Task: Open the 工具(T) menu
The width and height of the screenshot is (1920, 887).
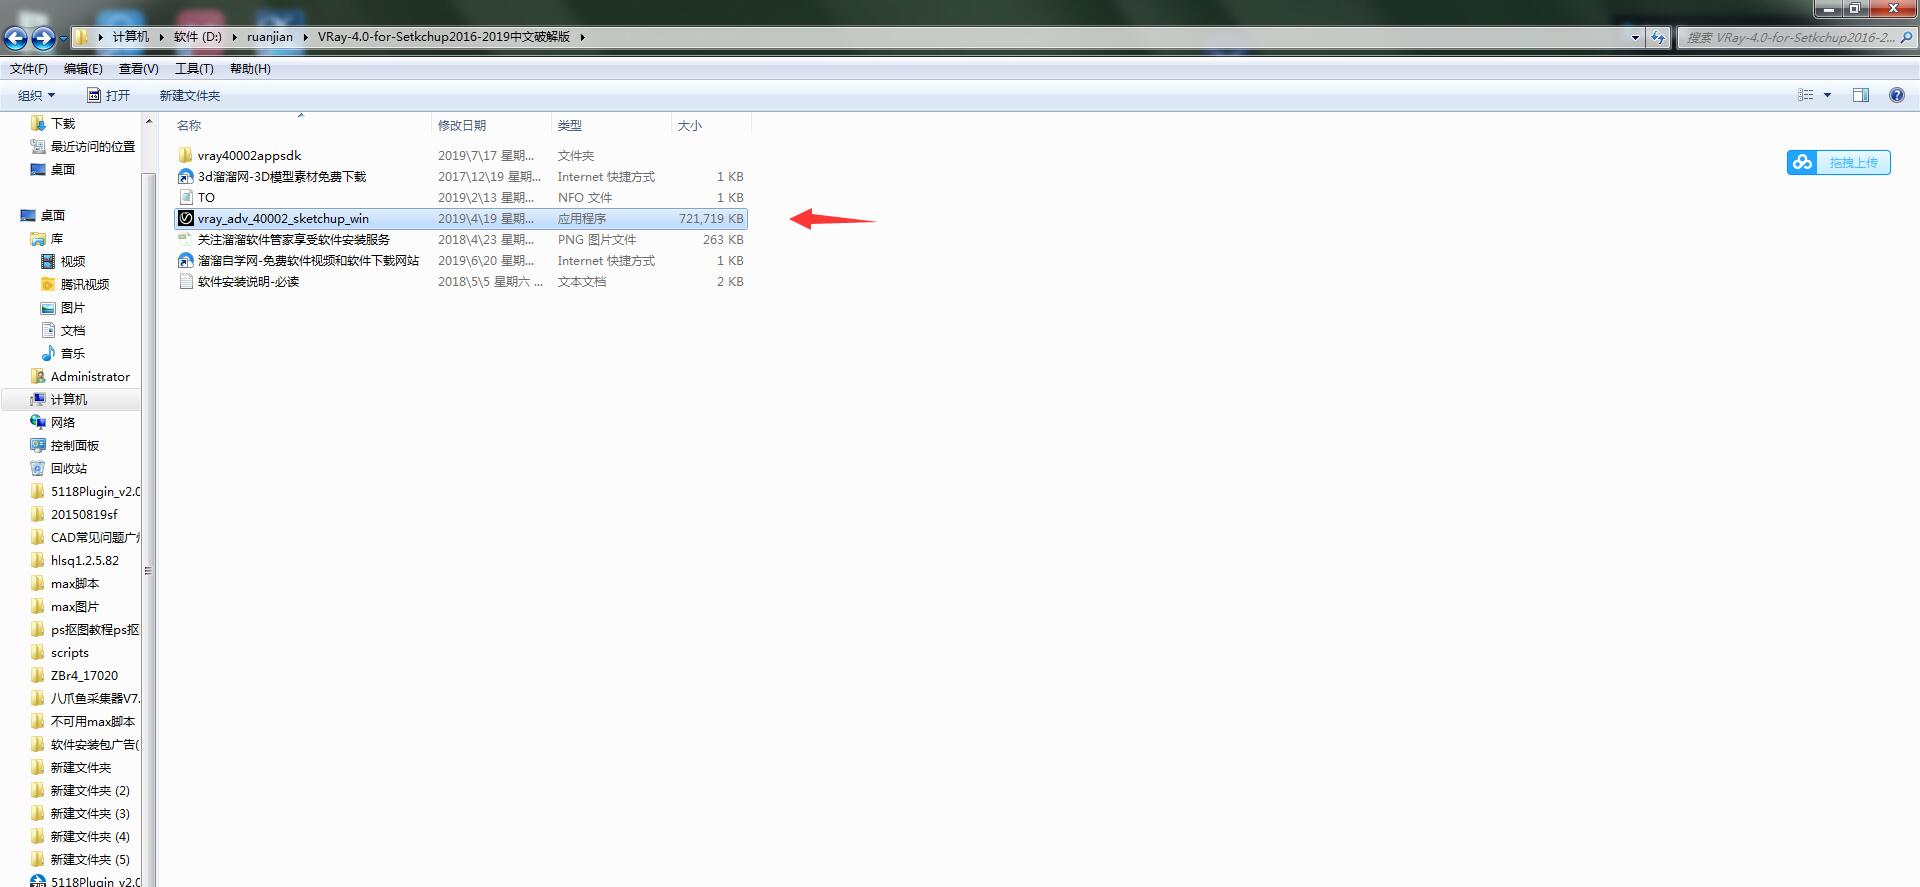Action: point(194,69)
